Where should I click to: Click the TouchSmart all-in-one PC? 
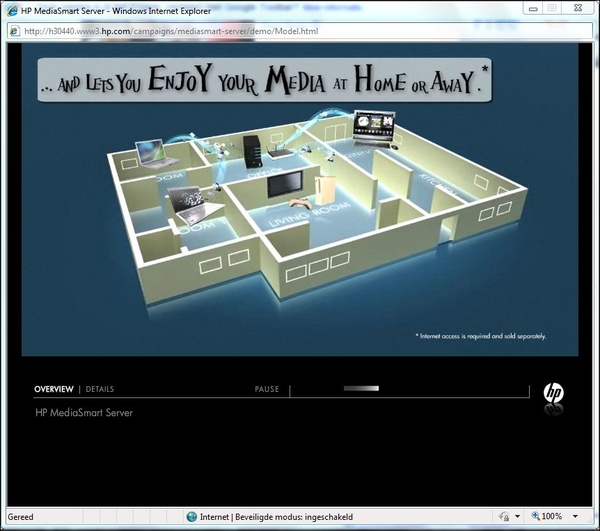[374, 129]
